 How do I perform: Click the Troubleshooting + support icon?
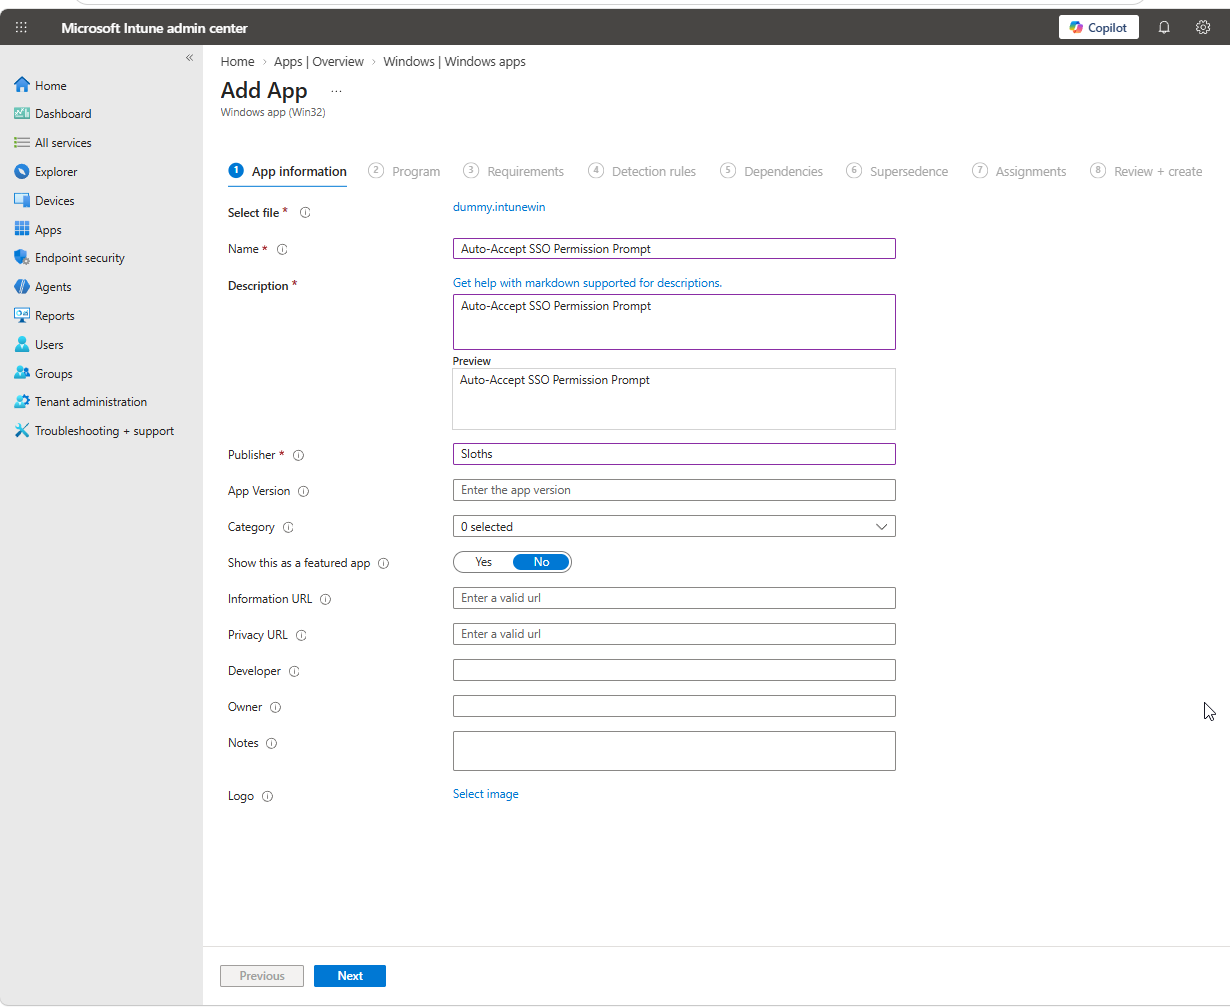pyautogui.click(x=22, y=431)
